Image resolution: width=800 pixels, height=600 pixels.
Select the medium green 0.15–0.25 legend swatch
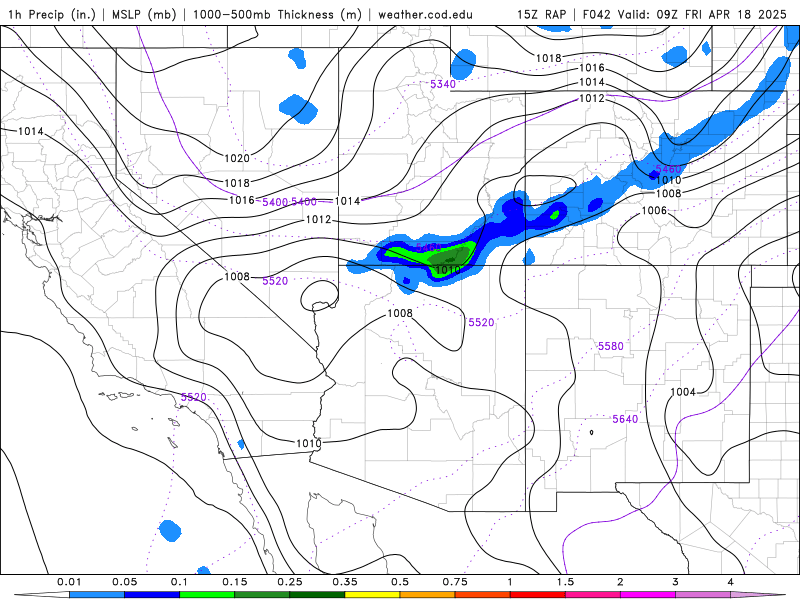(262, 595)
